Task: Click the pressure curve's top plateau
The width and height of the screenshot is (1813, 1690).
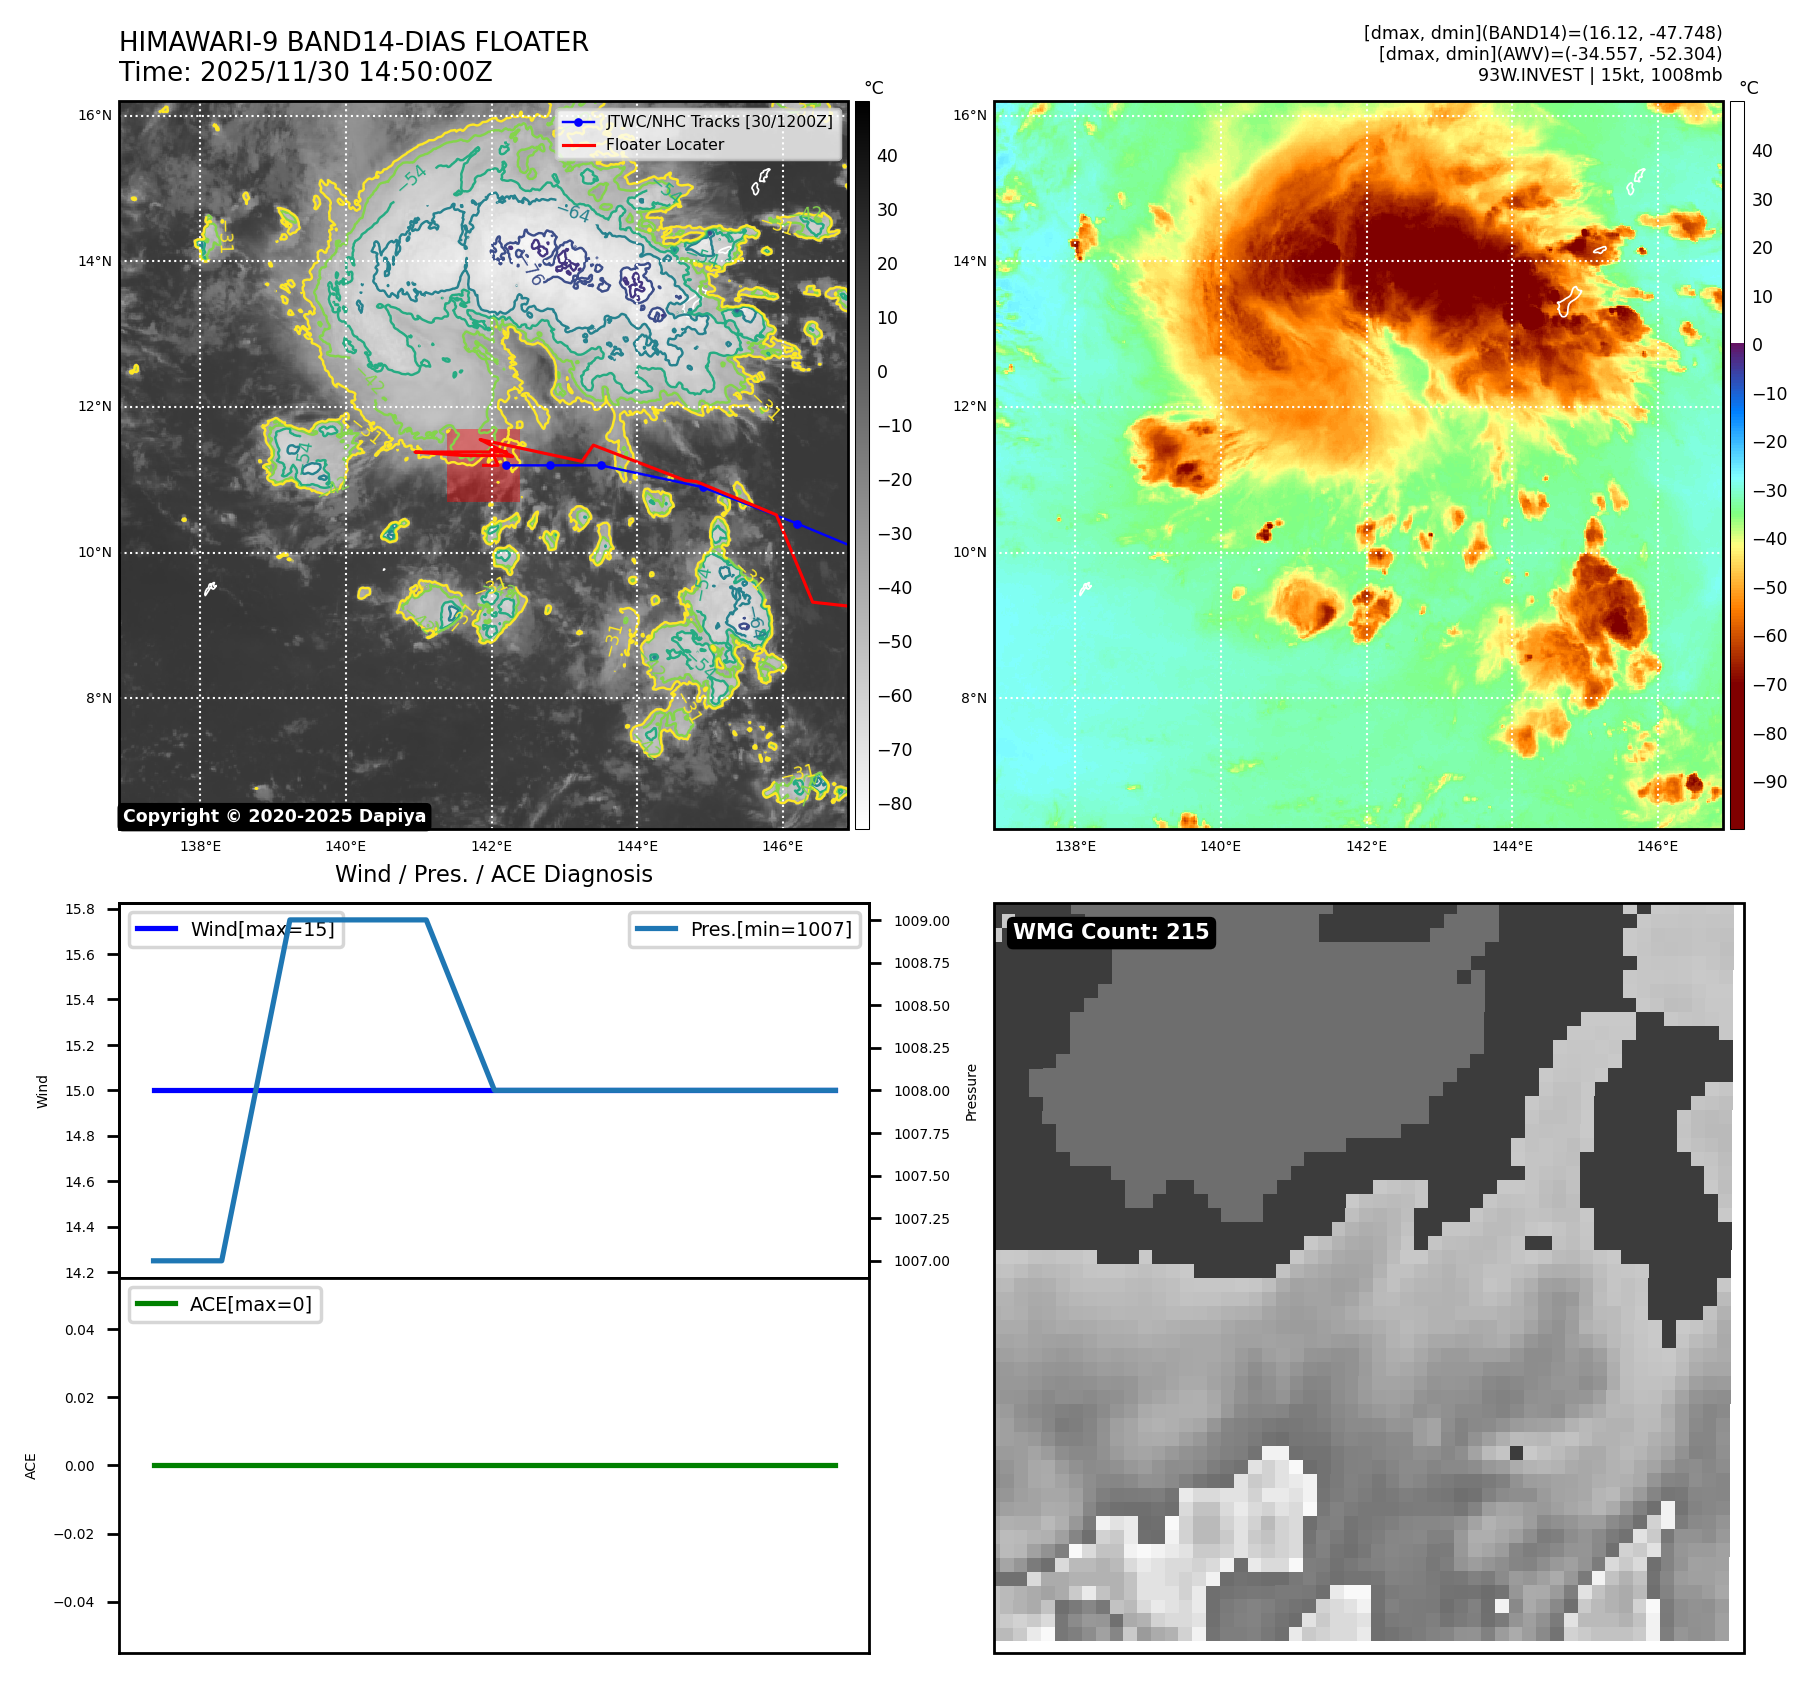Action: pos(357,920)
